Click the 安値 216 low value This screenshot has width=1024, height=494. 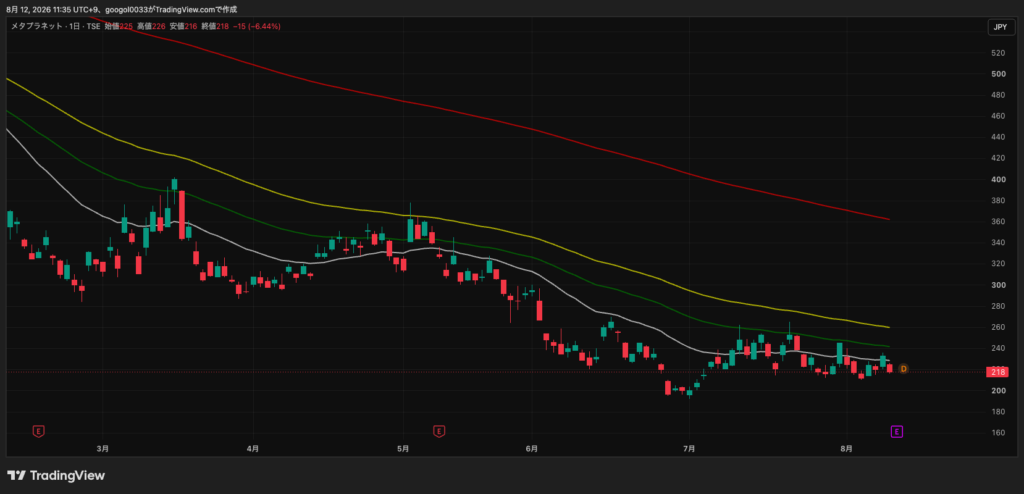pyautogui.click(x=184, y=27)
